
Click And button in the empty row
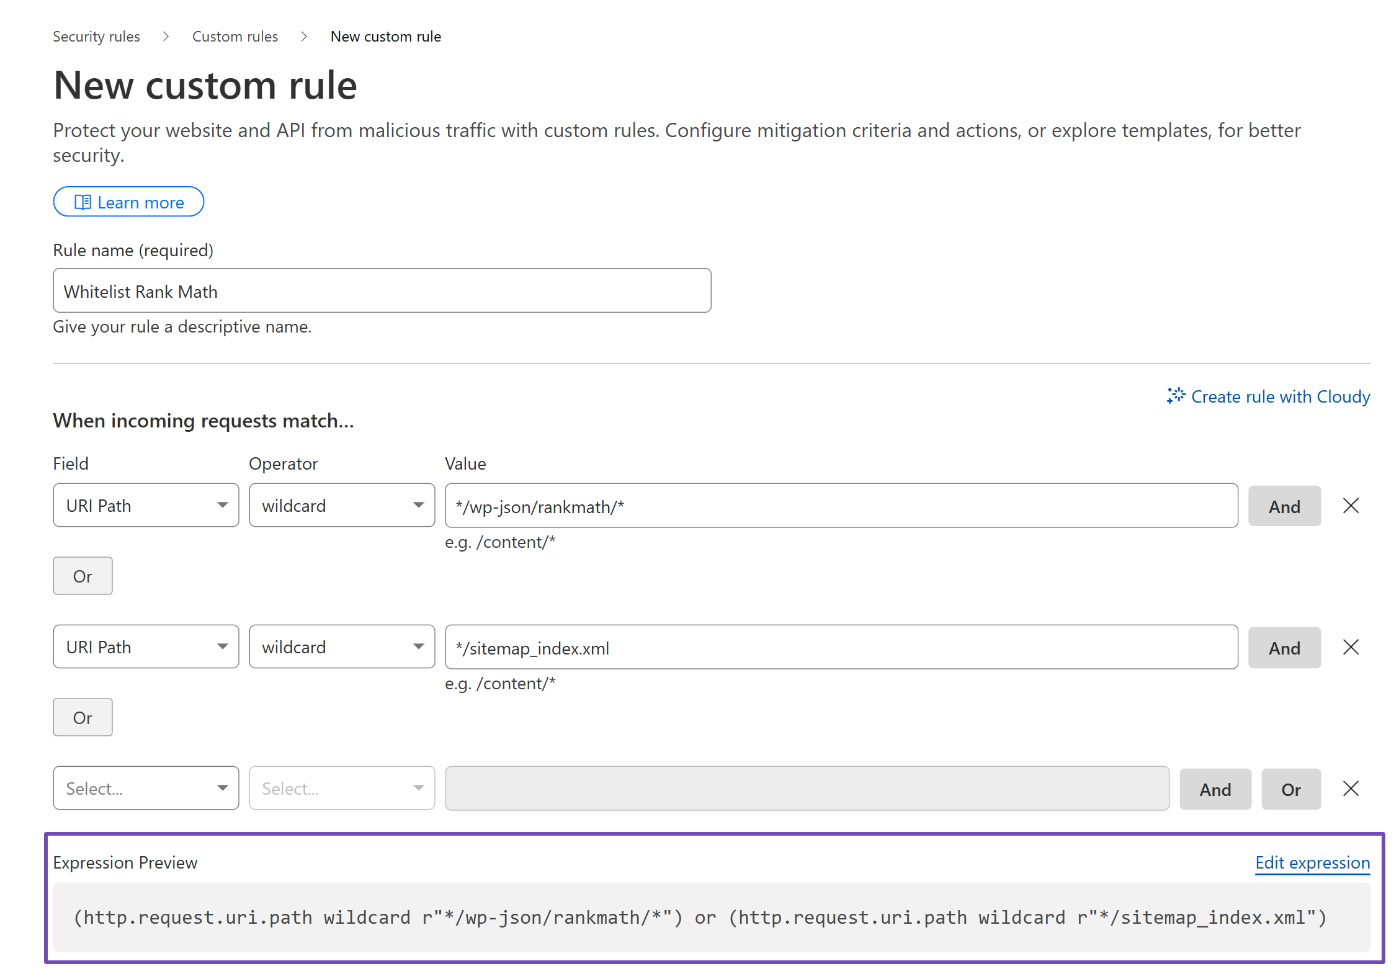pos(1216,789)
